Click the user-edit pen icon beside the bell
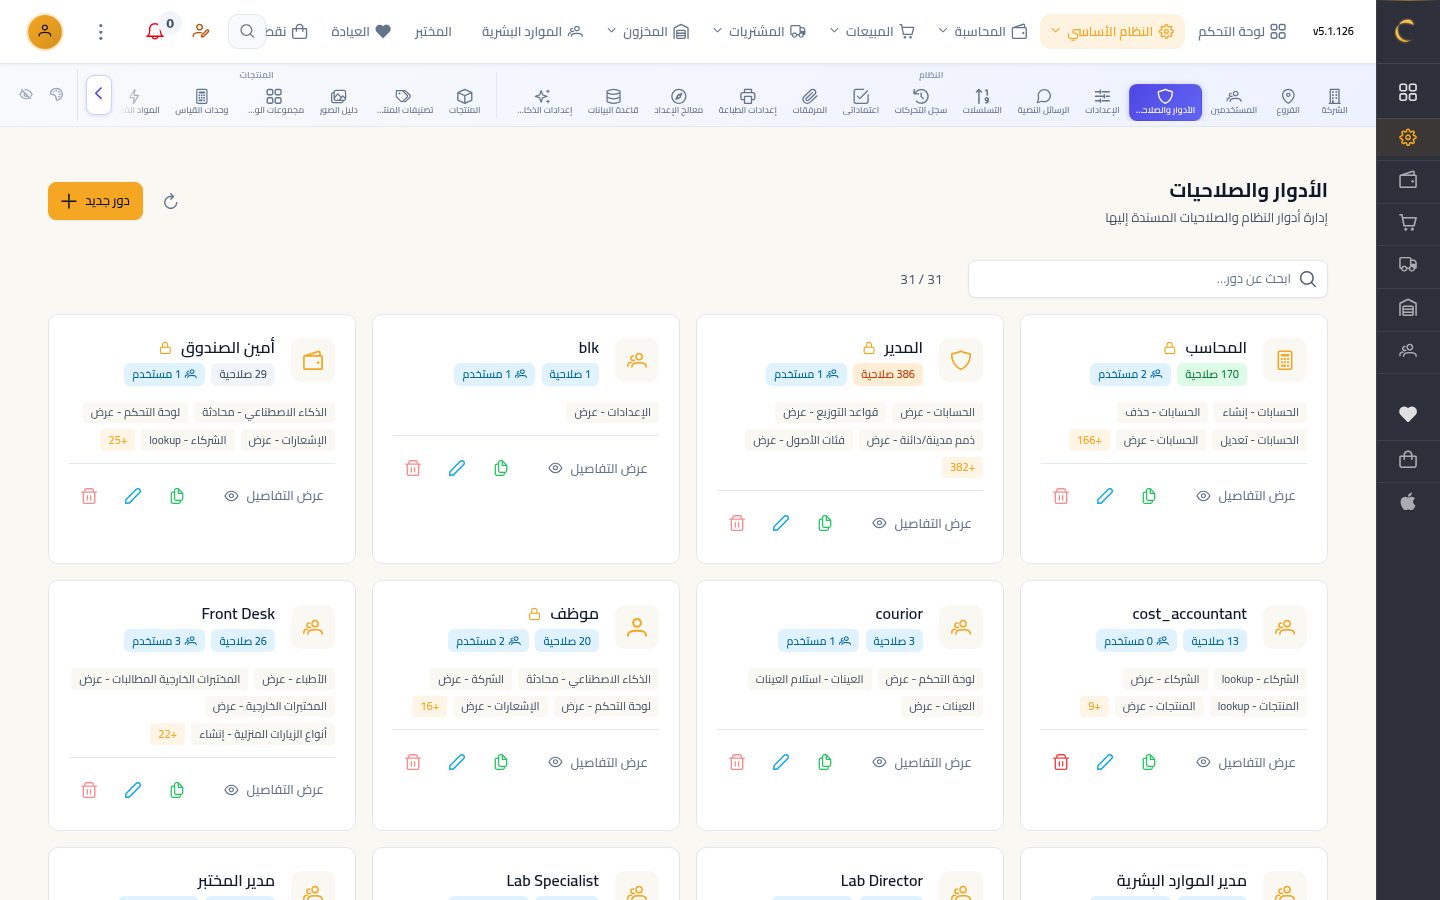Image resolution: width=1440 pixels, height=900 pixels. [x=201, y=32]
